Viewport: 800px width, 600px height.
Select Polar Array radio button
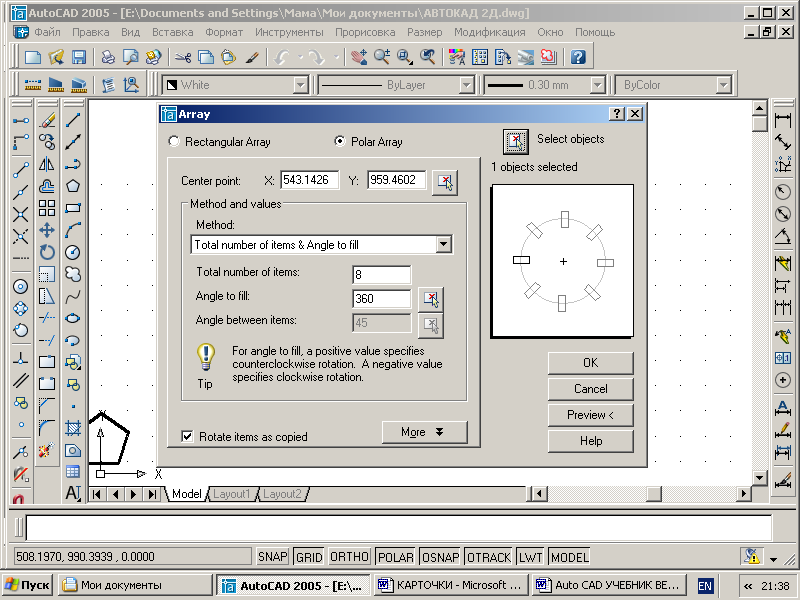coord(339,141)
